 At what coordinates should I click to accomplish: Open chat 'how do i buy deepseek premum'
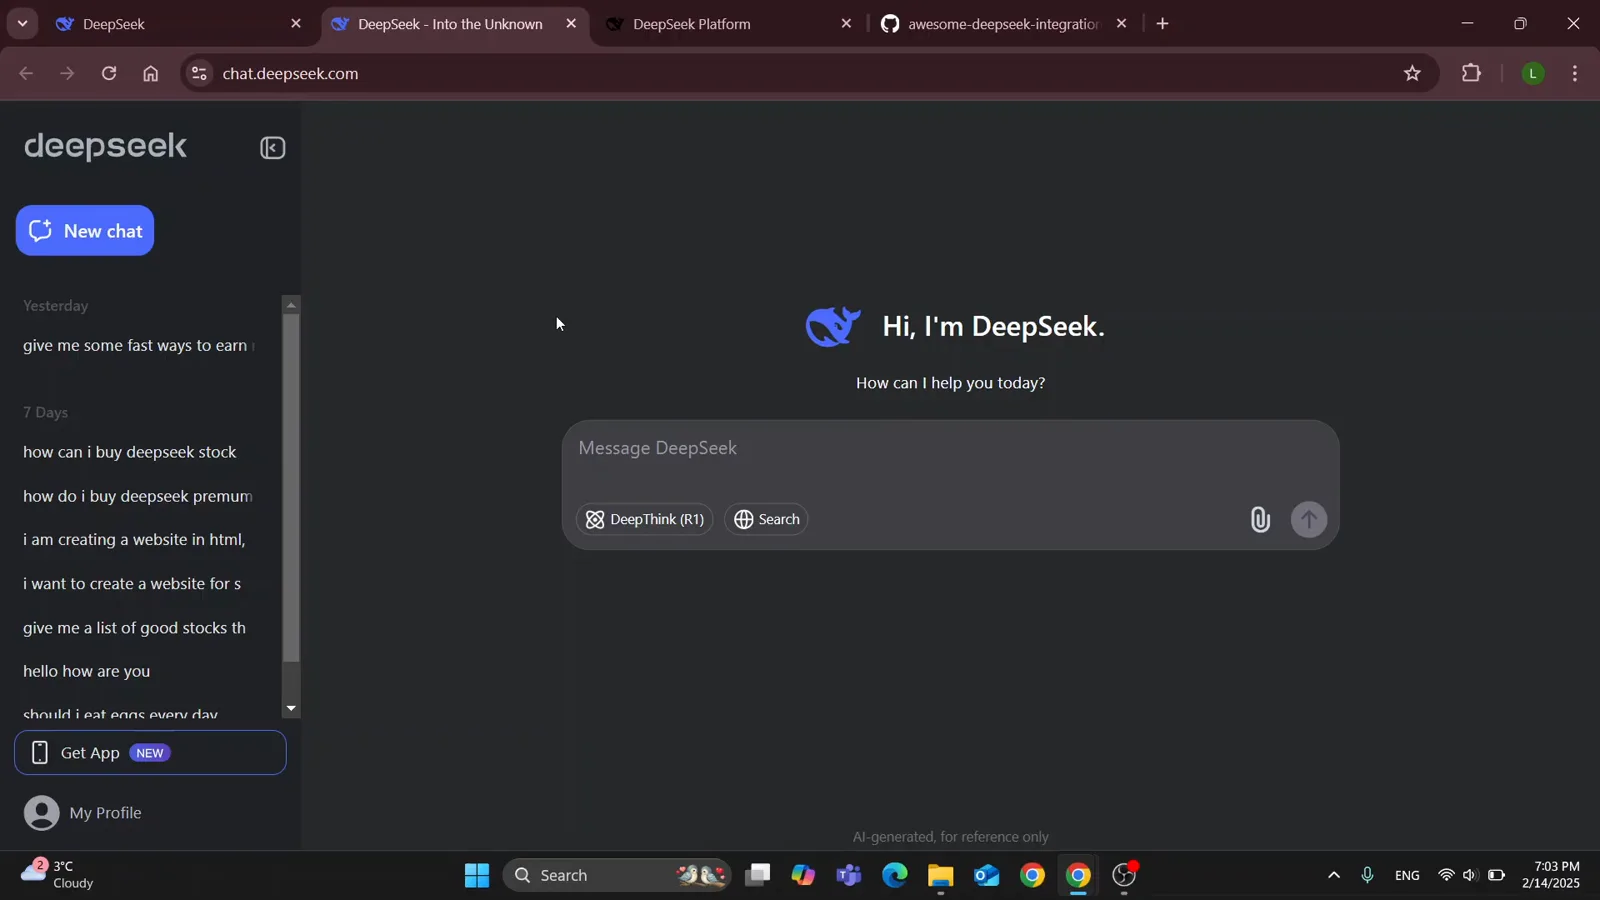click(x=140, y=496)
